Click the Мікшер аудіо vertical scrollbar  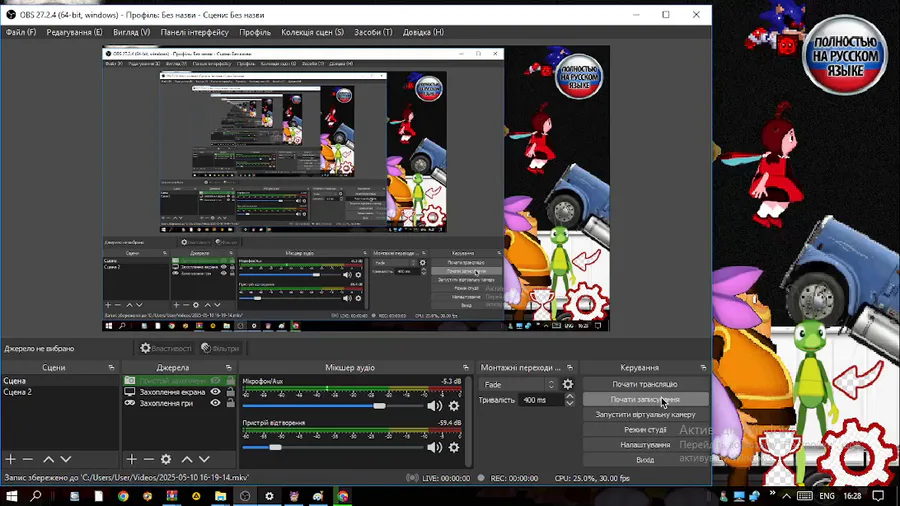click(469, 422)
